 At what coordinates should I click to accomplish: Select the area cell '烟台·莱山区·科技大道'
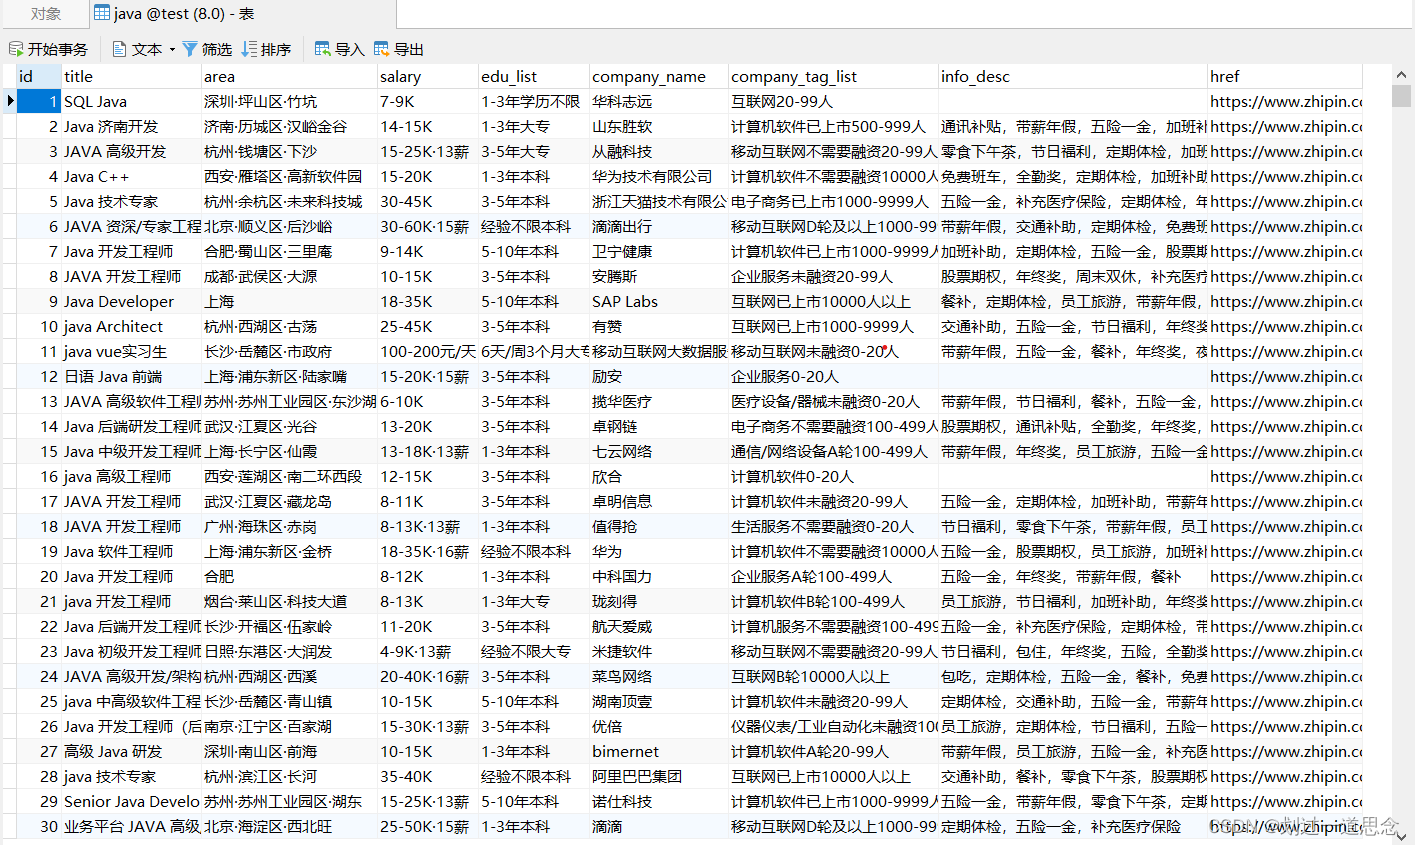tap(290, 601)
